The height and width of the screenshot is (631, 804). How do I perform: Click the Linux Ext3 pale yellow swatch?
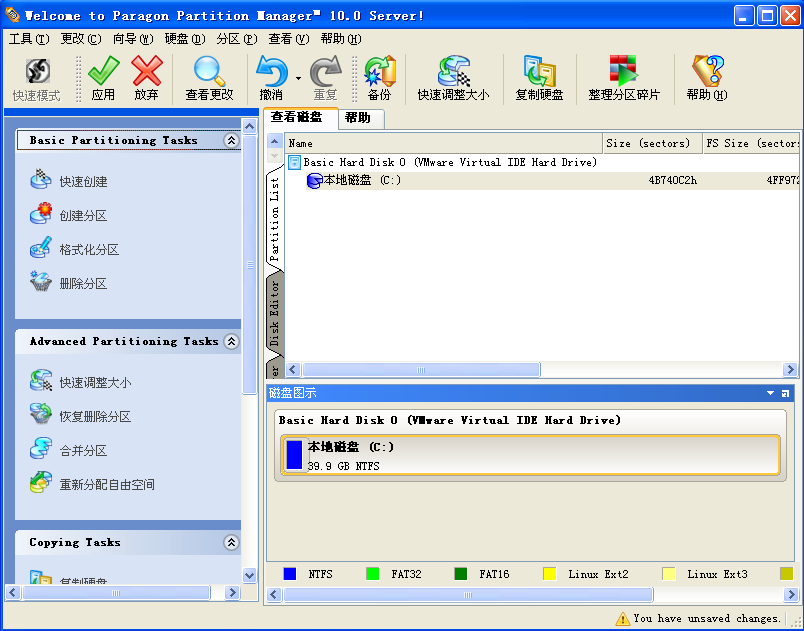coord(669,574)
